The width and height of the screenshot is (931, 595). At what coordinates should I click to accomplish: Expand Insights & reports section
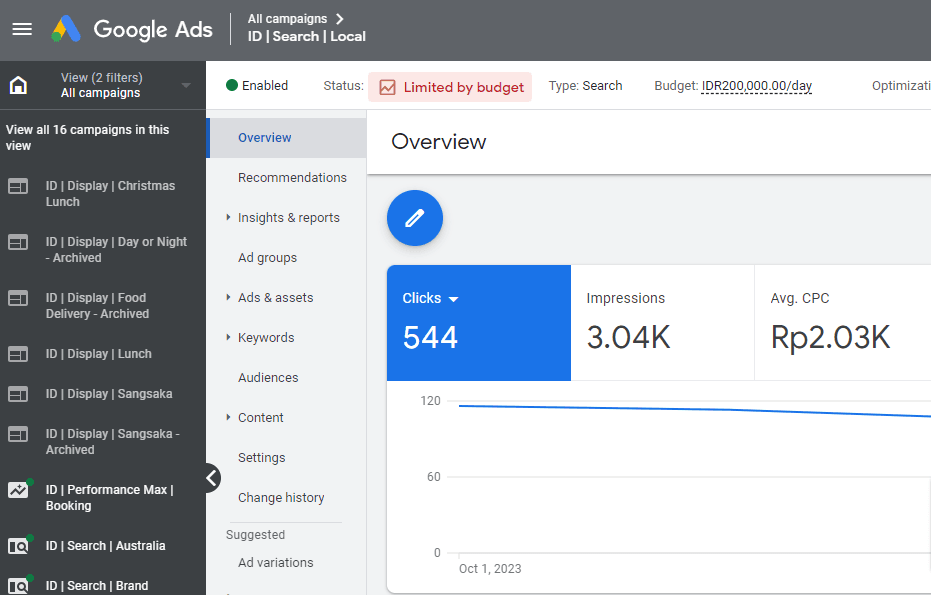tap(229, 218)
